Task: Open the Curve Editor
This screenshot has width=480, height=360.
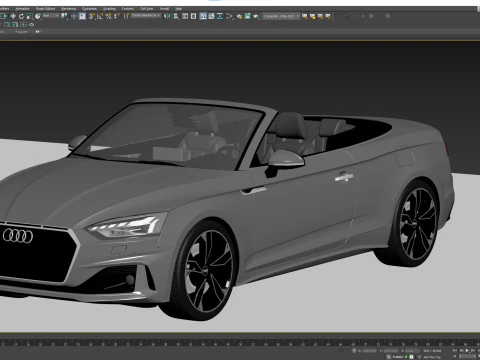Action: 211,16
